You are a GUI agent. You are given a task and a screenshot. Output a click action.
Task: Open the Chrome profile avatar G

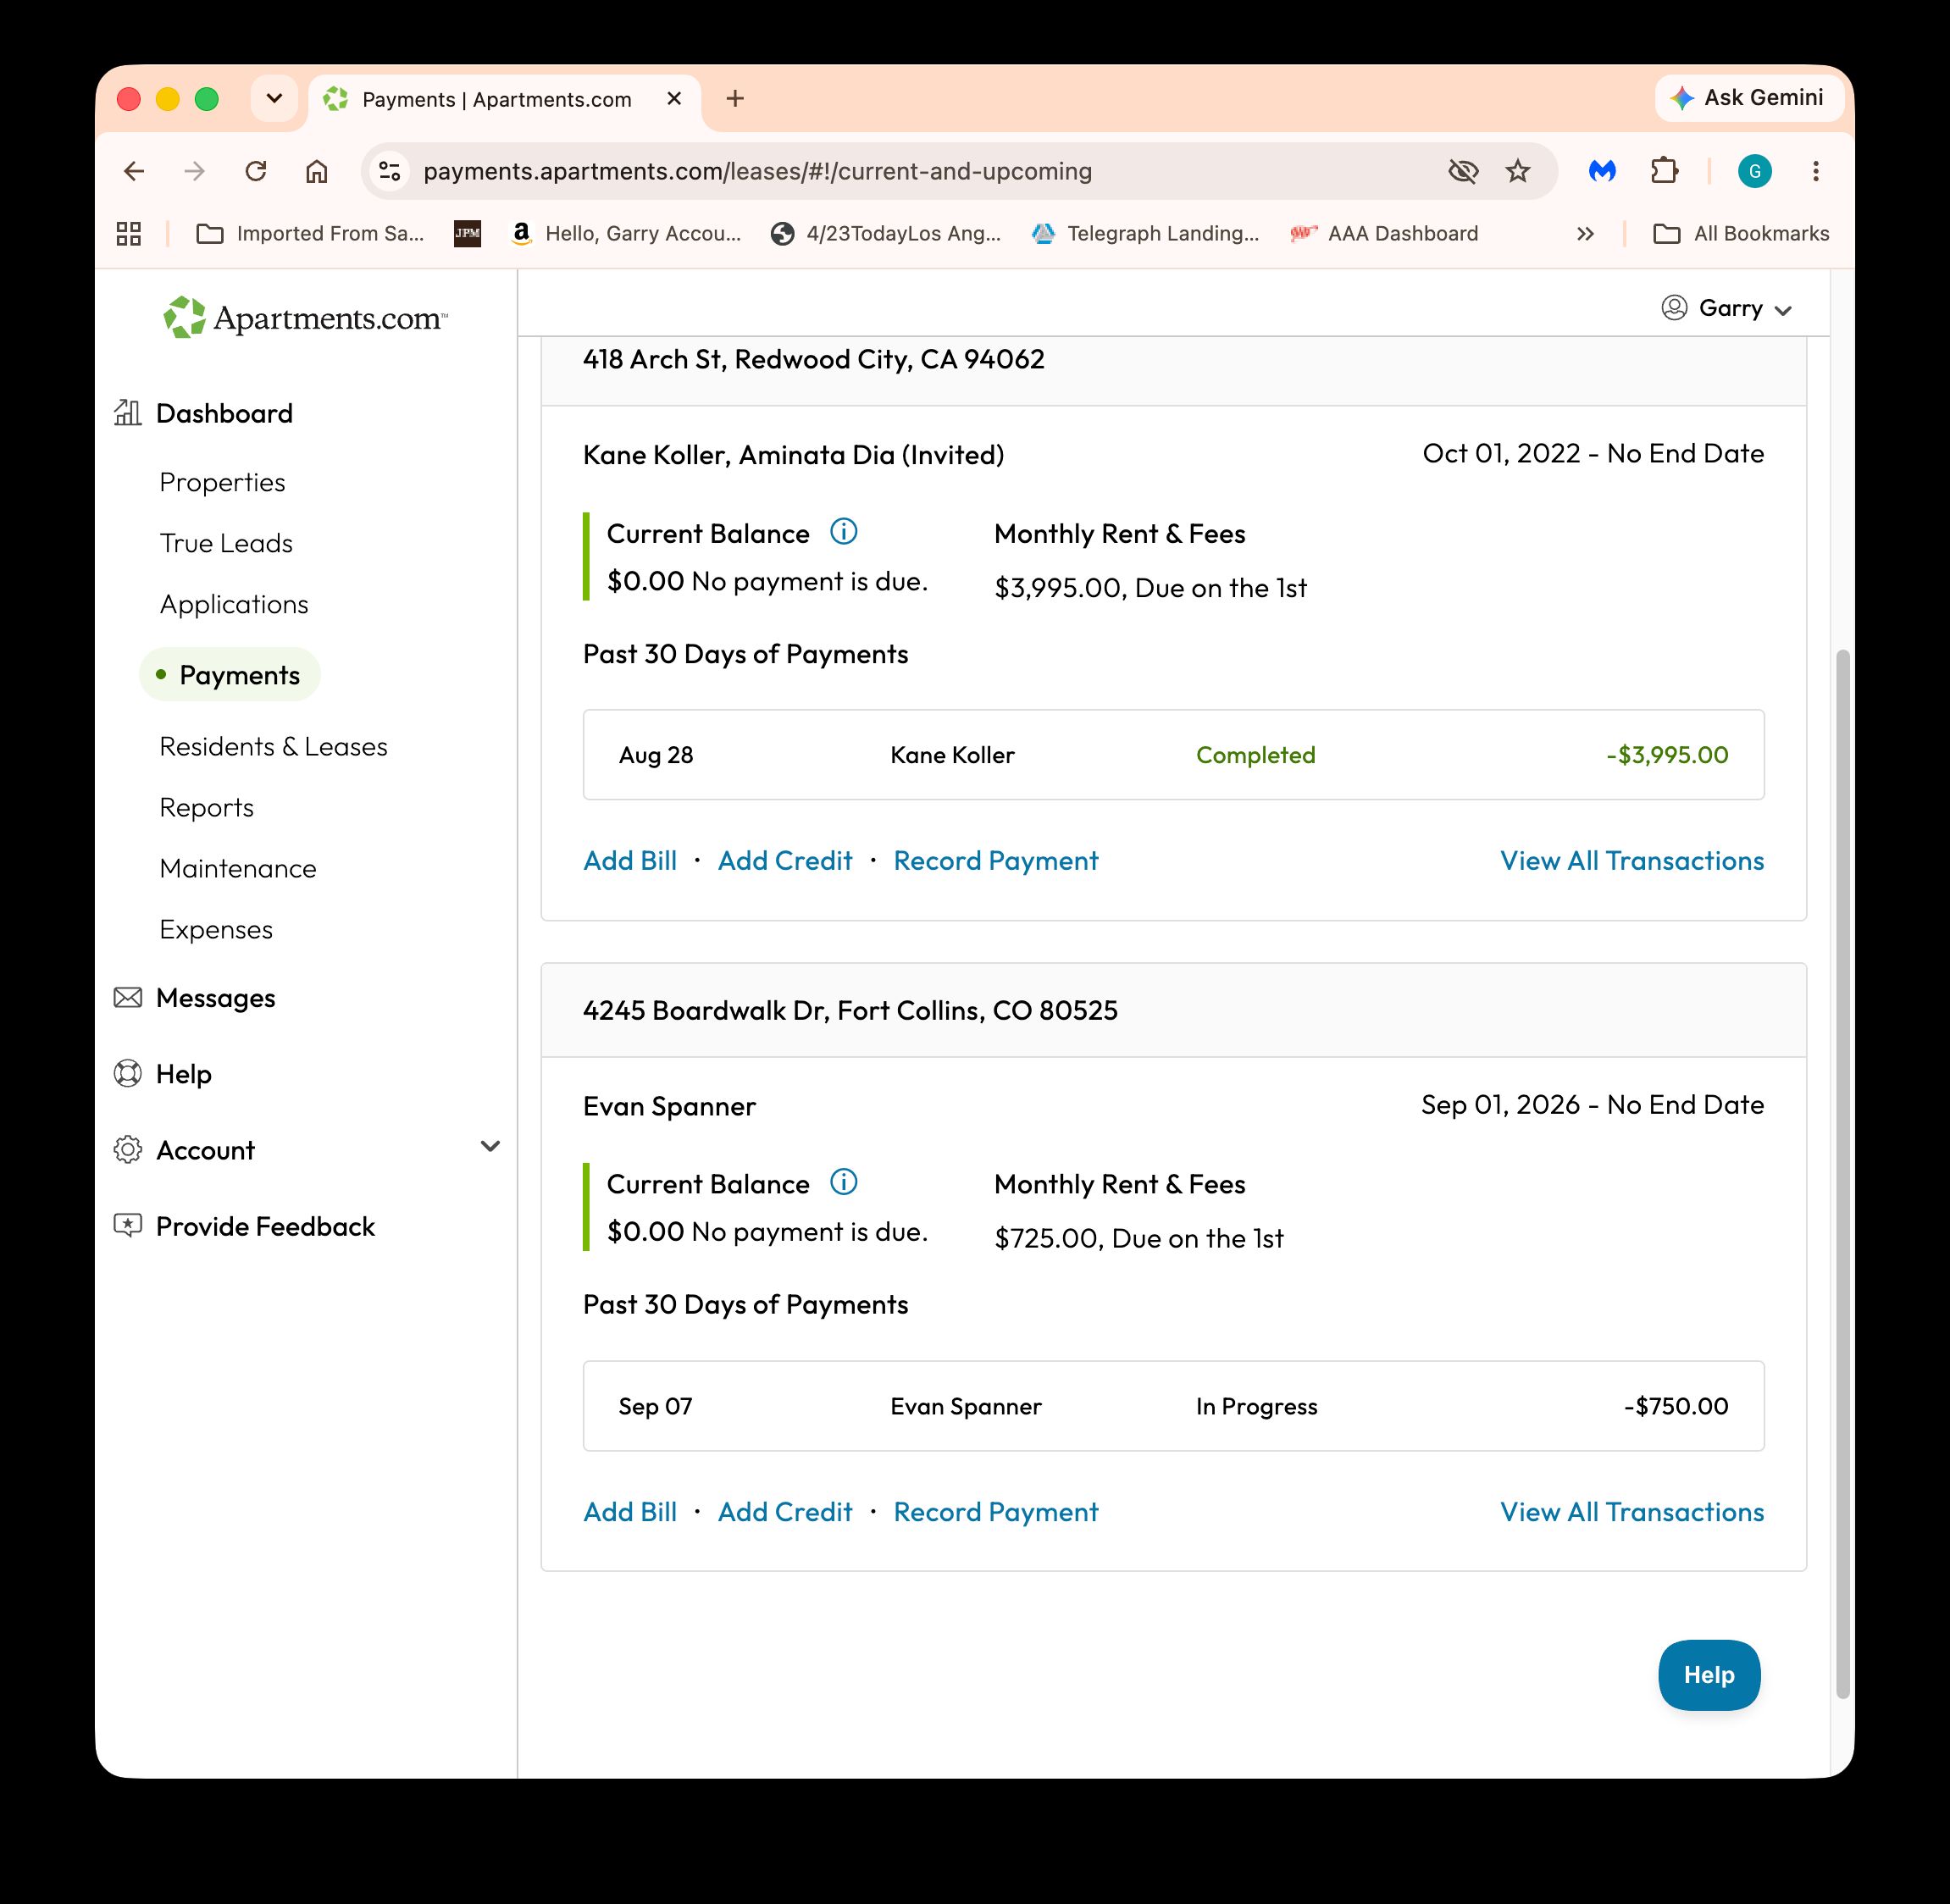(1755, 171)
